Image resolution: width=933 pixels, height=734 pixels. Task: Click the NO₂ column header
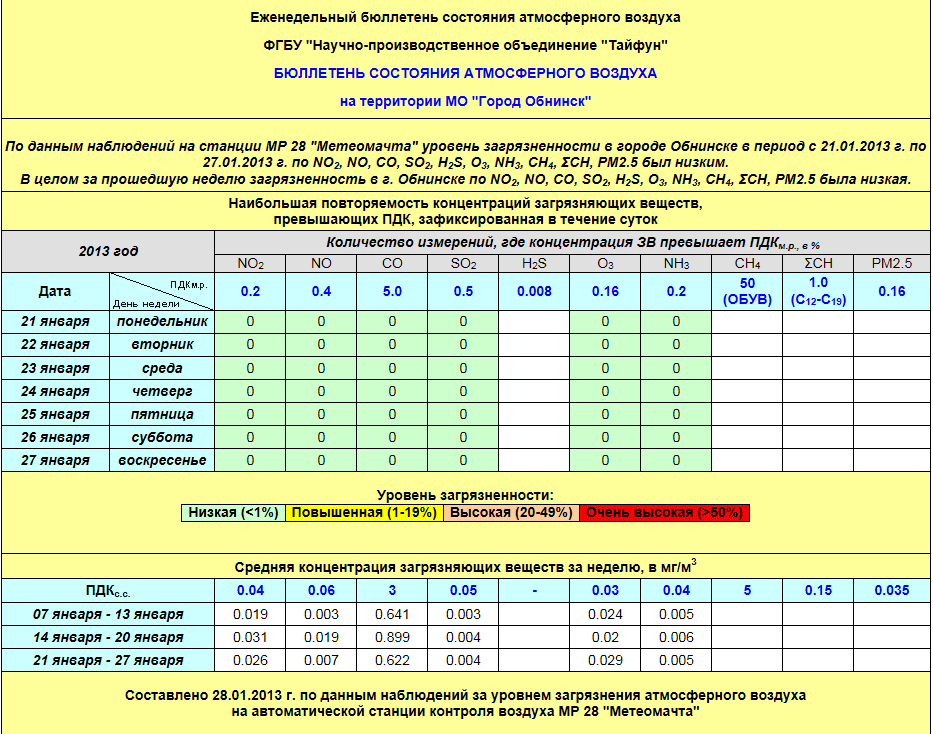tap(250, 264)
